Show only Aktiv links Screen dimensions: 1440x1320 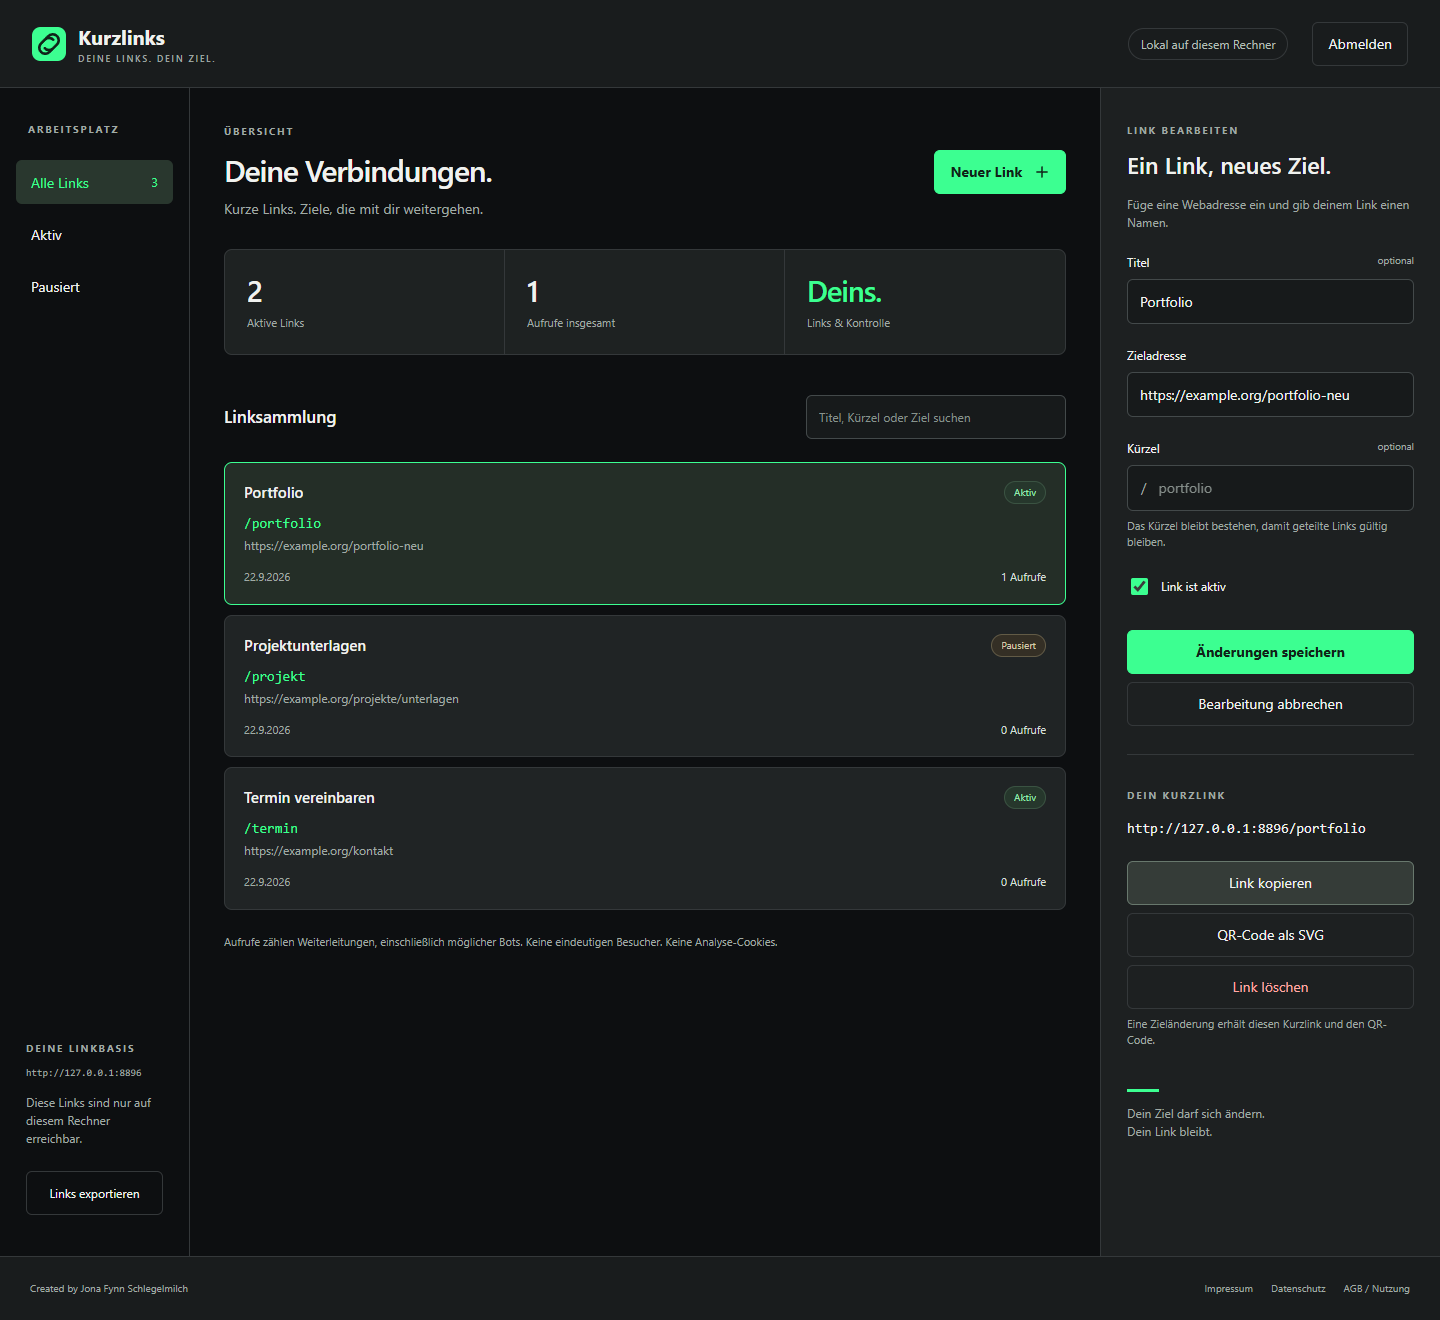94,235
